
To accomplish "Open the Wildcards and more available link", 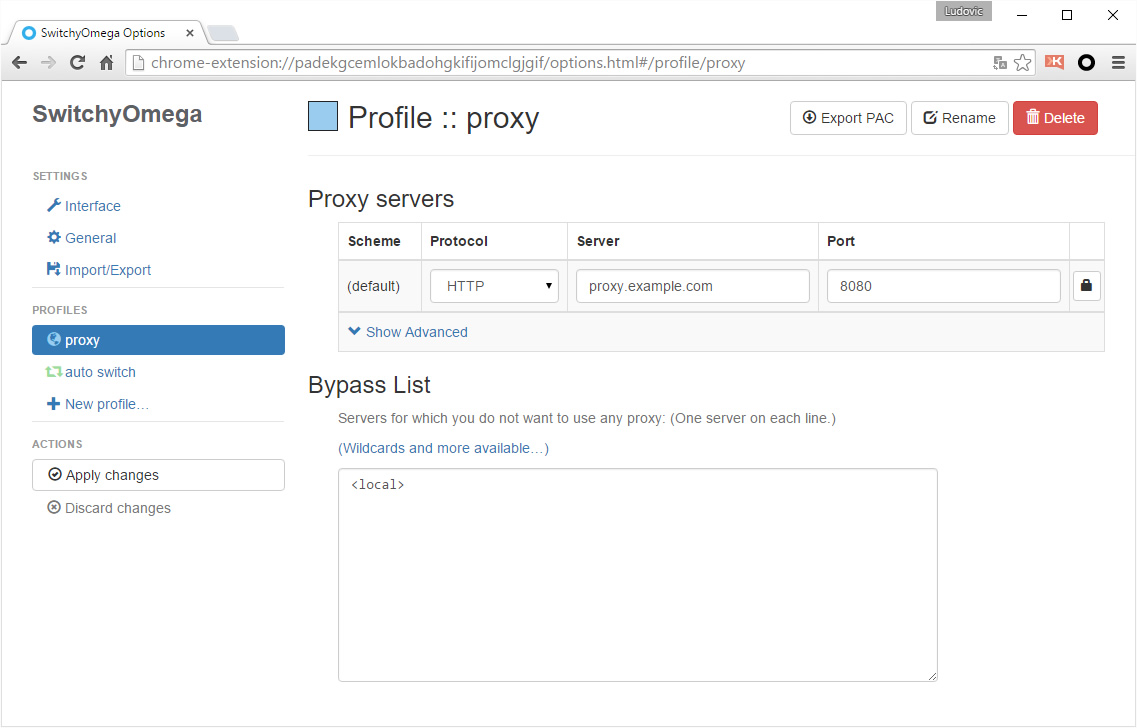I will point(444,448).
